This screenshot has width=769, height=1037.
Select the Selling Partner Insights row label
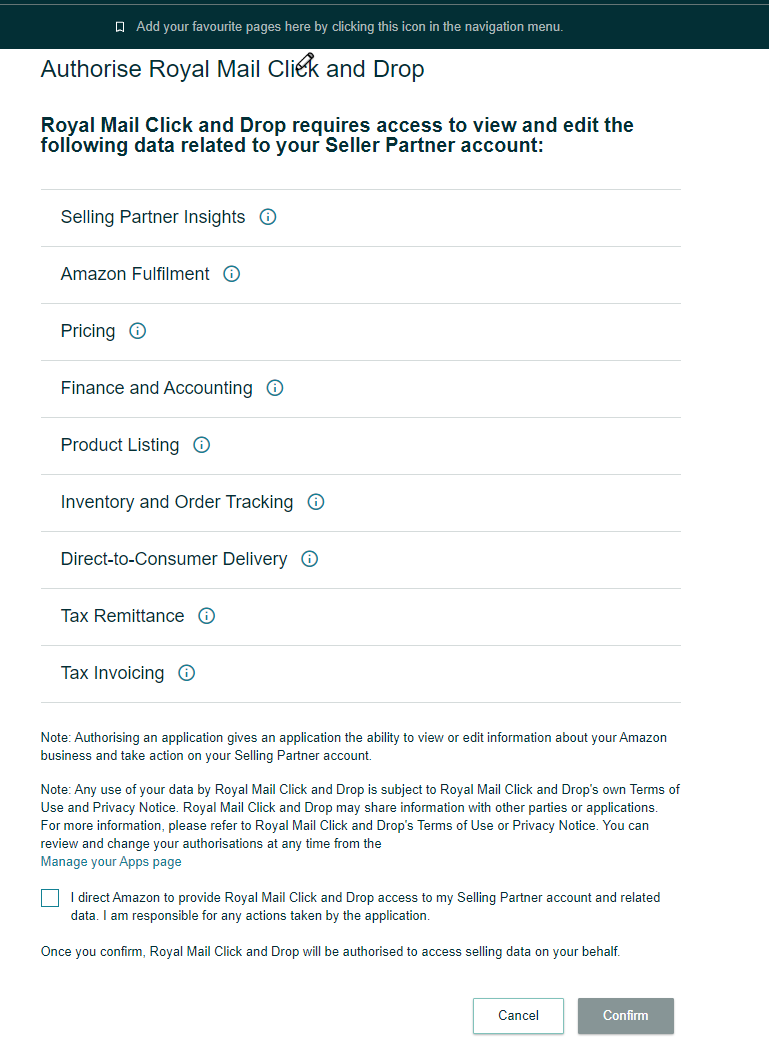point(153,217)
